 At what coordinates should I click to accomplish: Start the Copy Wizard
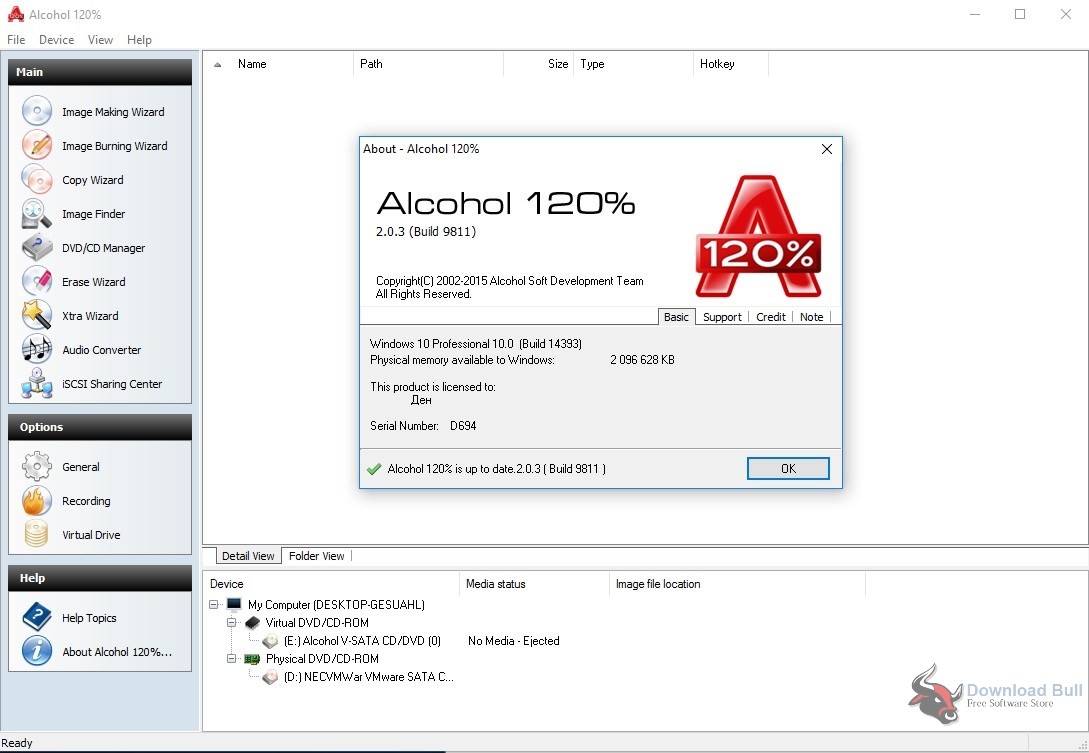[x=91, y=180]
